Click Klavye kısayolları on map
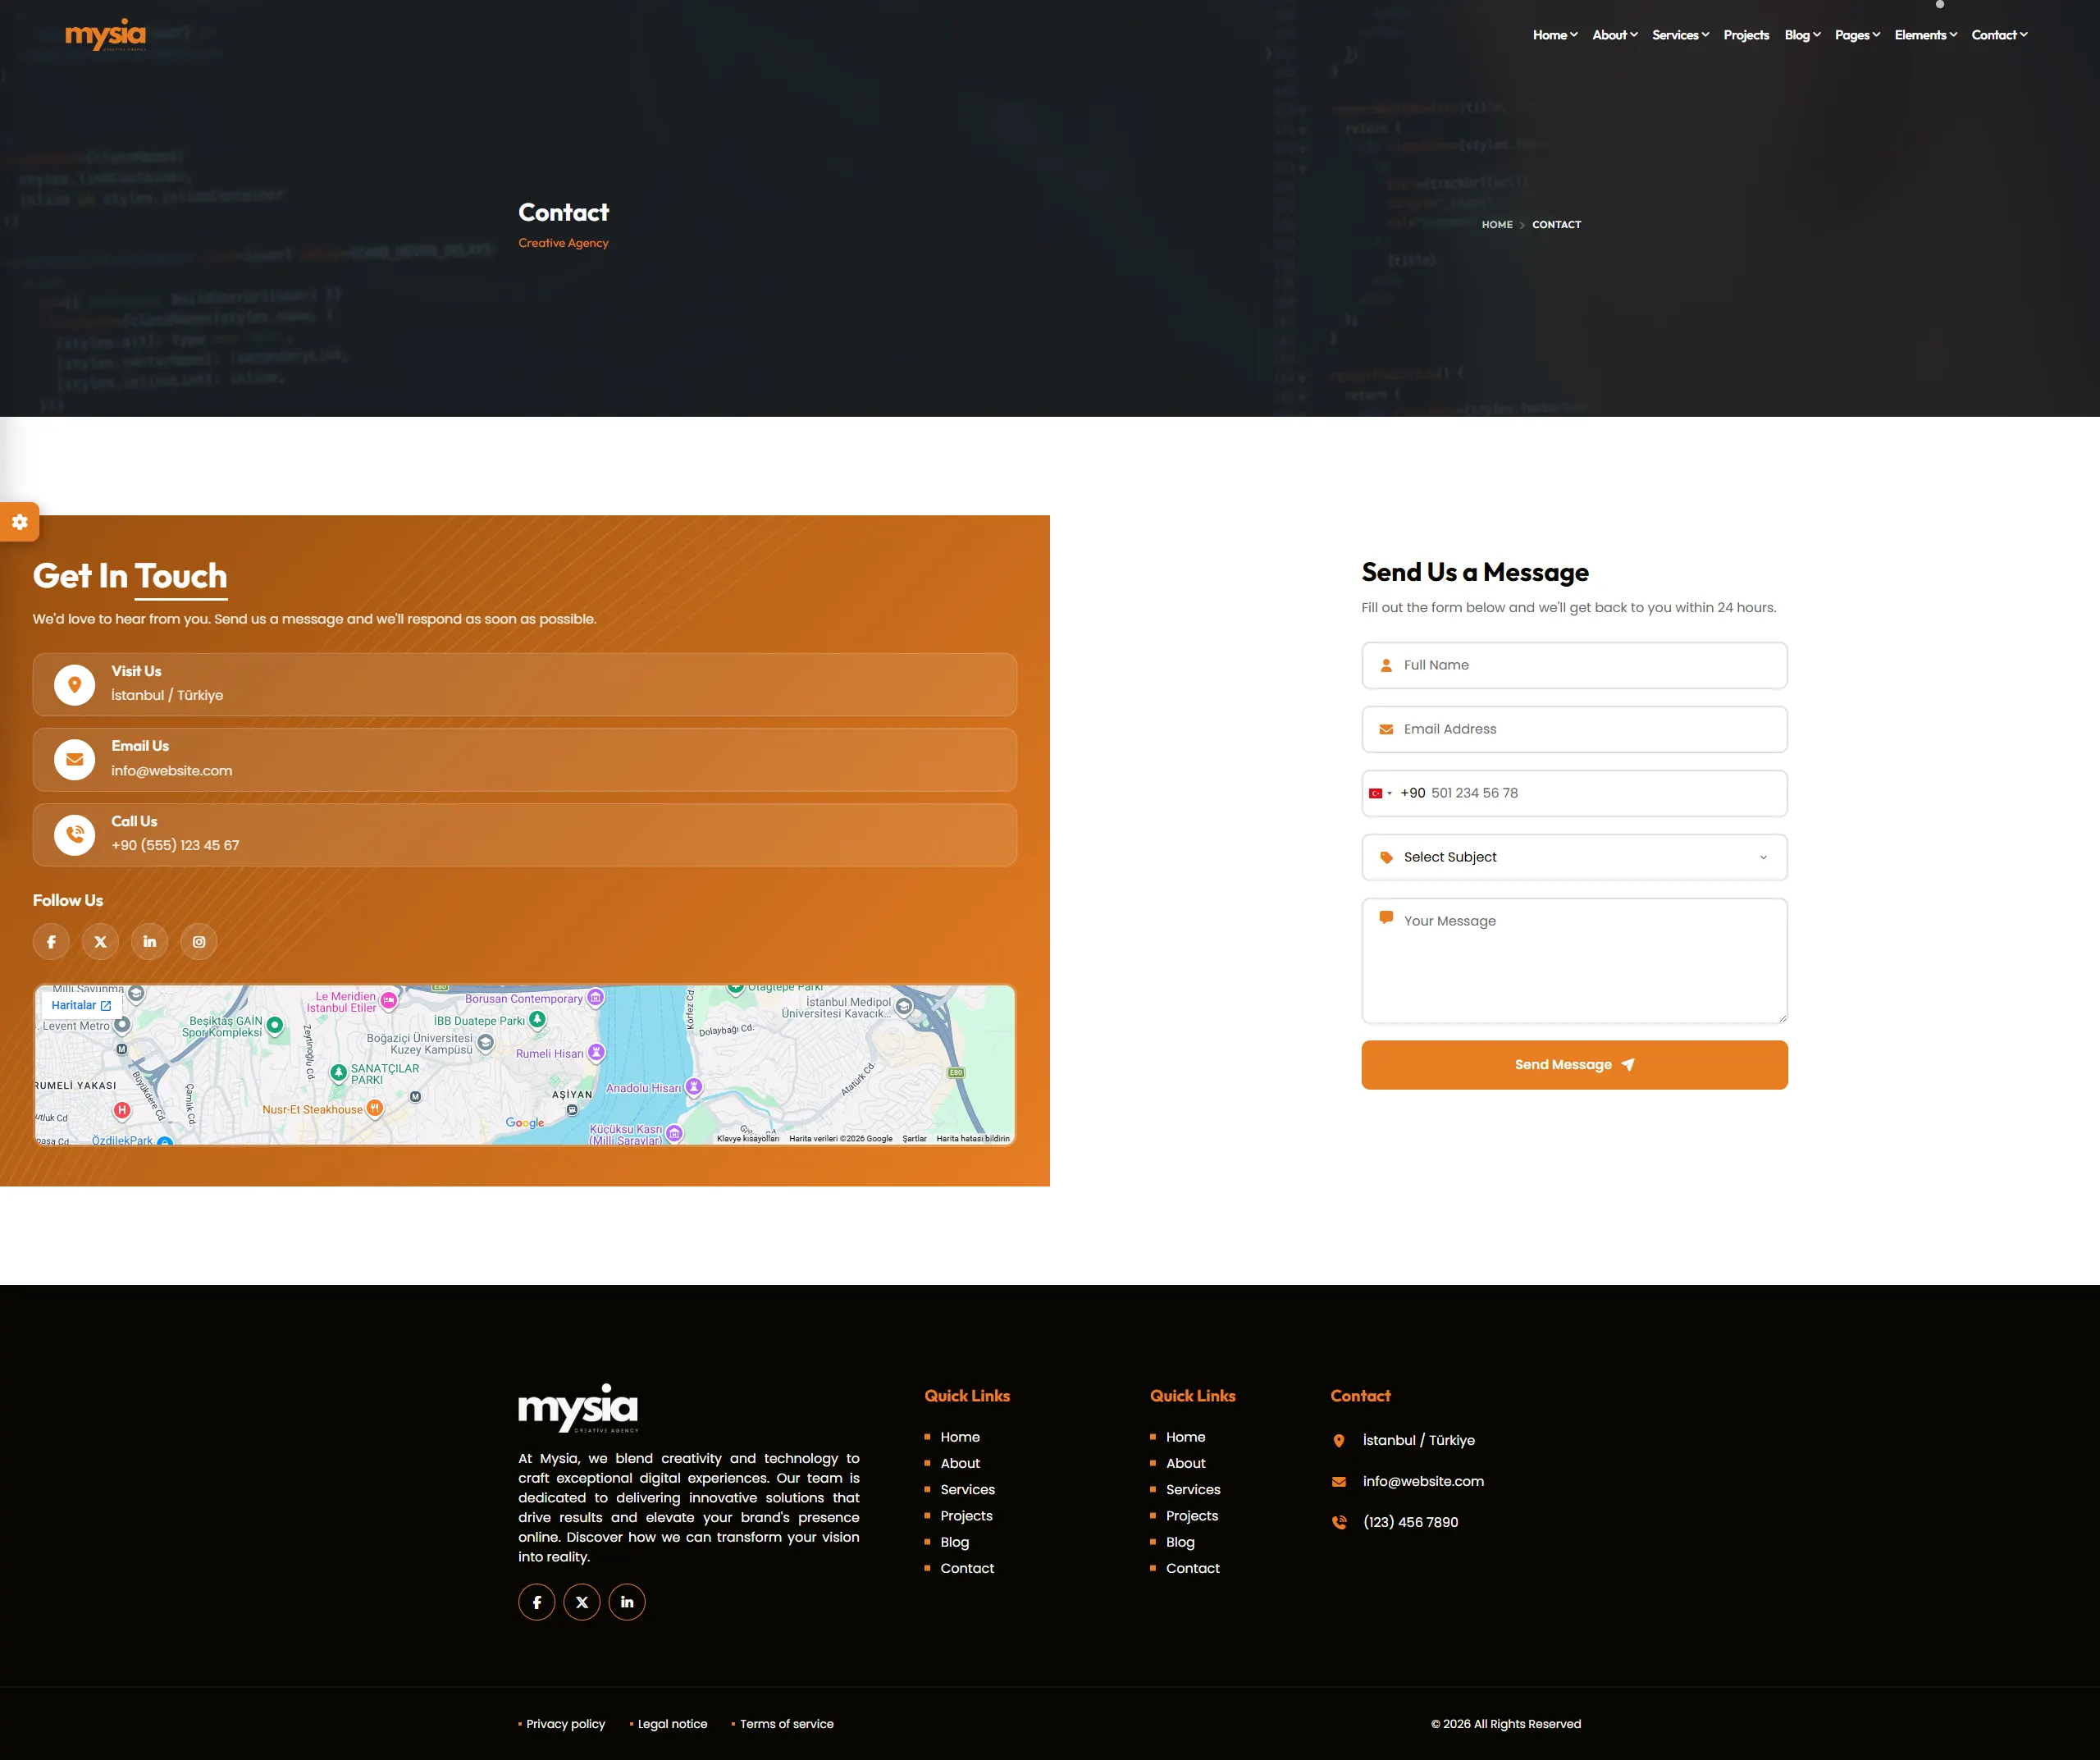This screenshot has width=2100, height=1760. pos(748,1138)
